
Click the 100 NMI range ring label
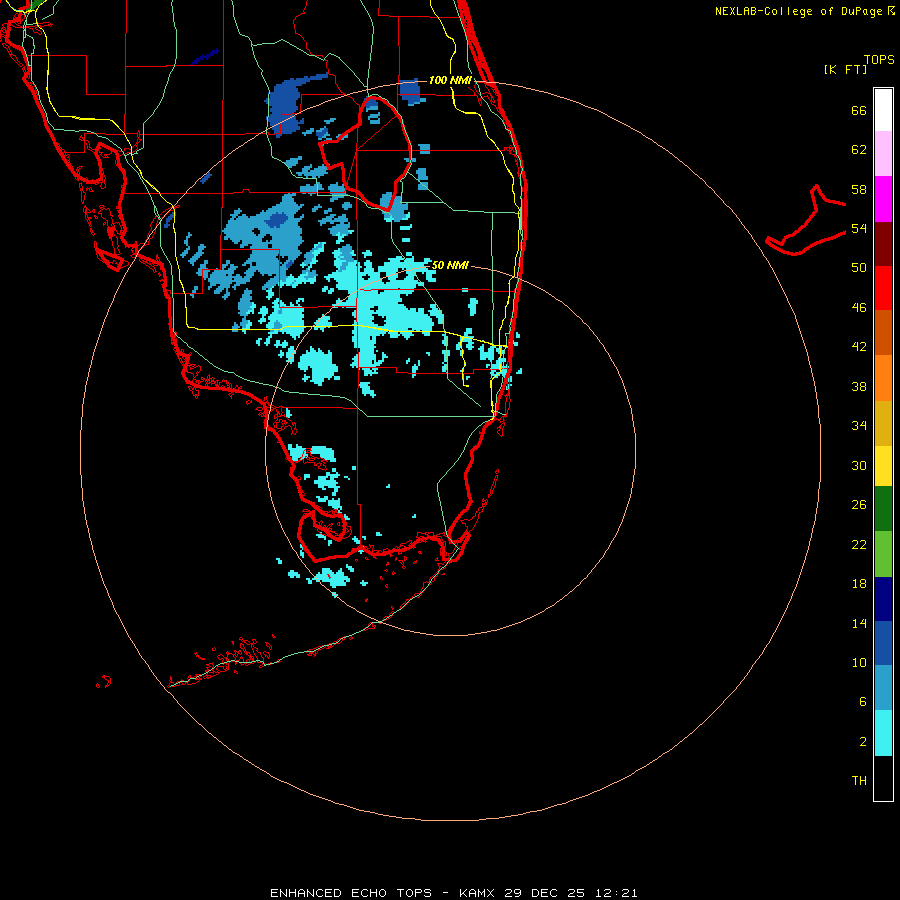[x=450, y=80]
